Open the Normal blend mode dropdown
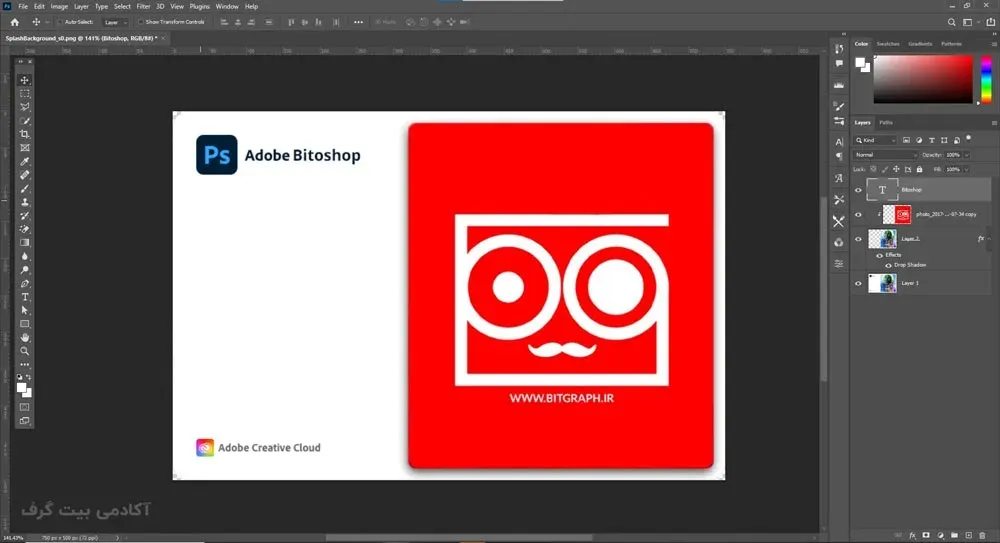This screenshot has width=1000, height=543. tap(886, 155)
